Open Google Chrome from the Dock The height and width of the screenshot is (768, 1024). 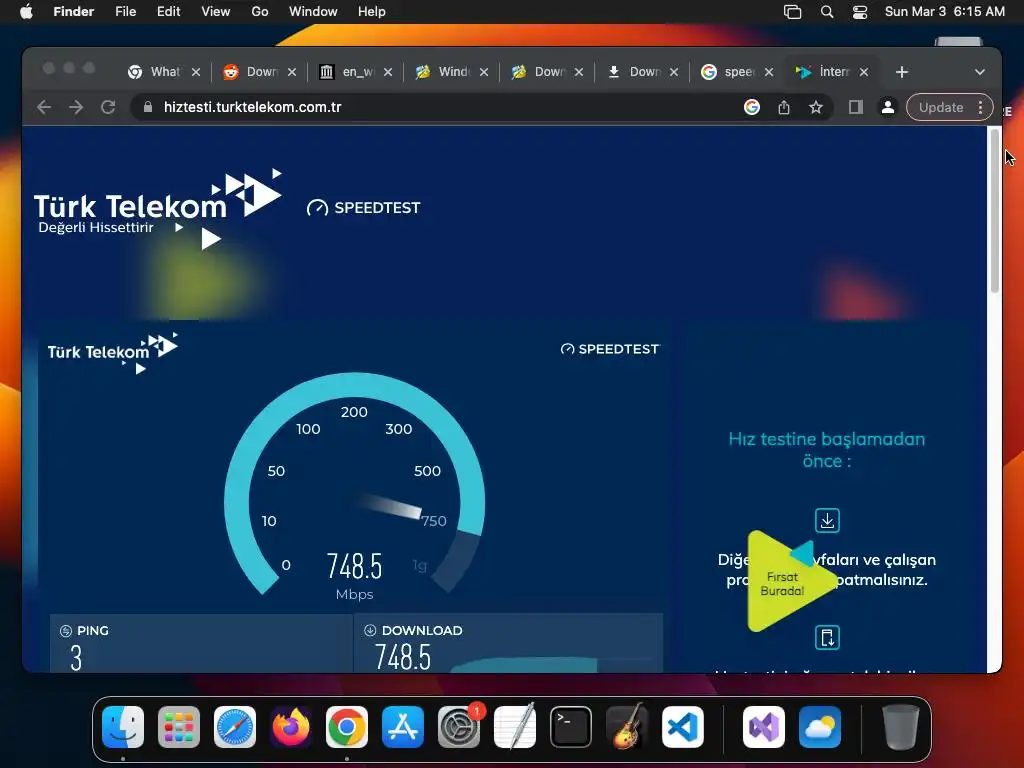click(347, 727)
